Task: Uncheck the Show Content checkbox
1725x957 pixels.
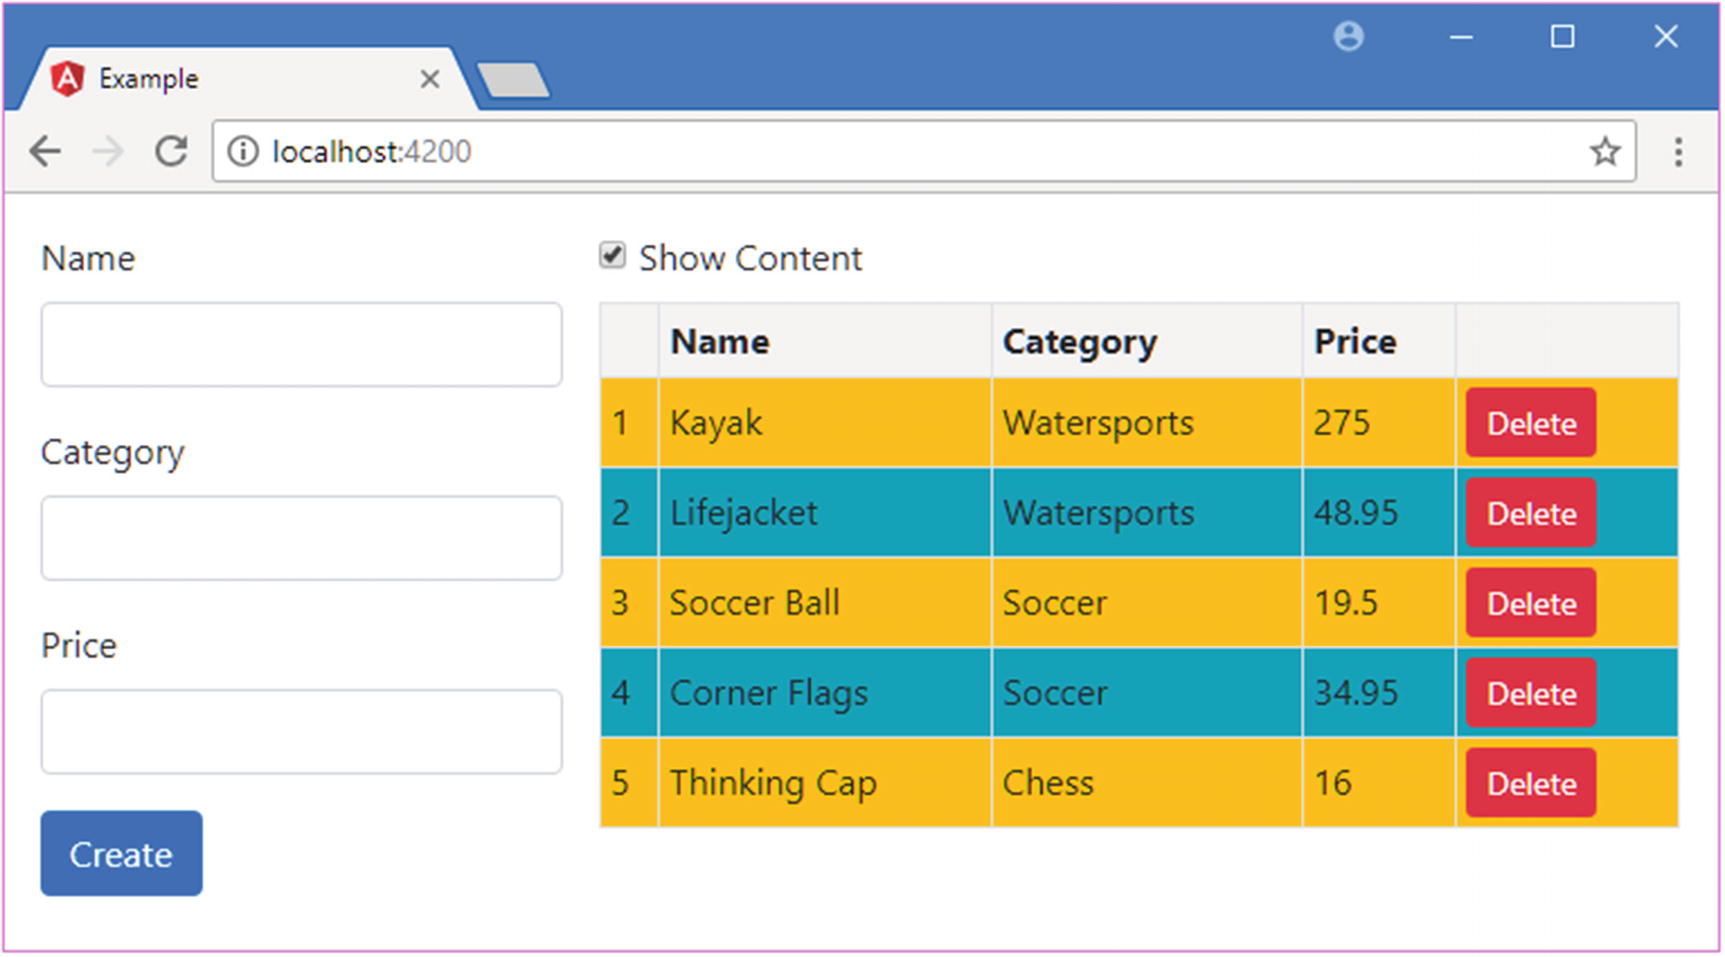Action: click(x=612, y=256)
